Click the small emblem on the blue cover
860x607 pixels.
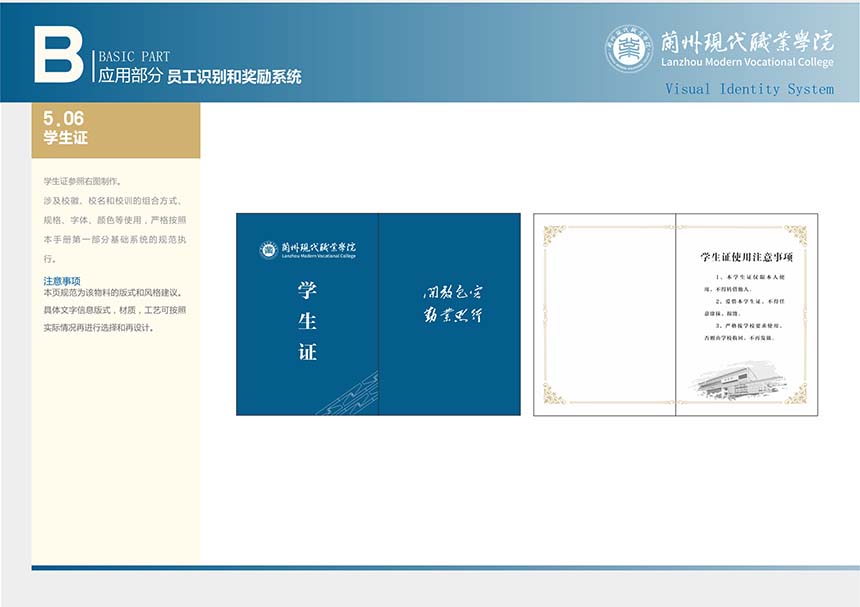268,250
